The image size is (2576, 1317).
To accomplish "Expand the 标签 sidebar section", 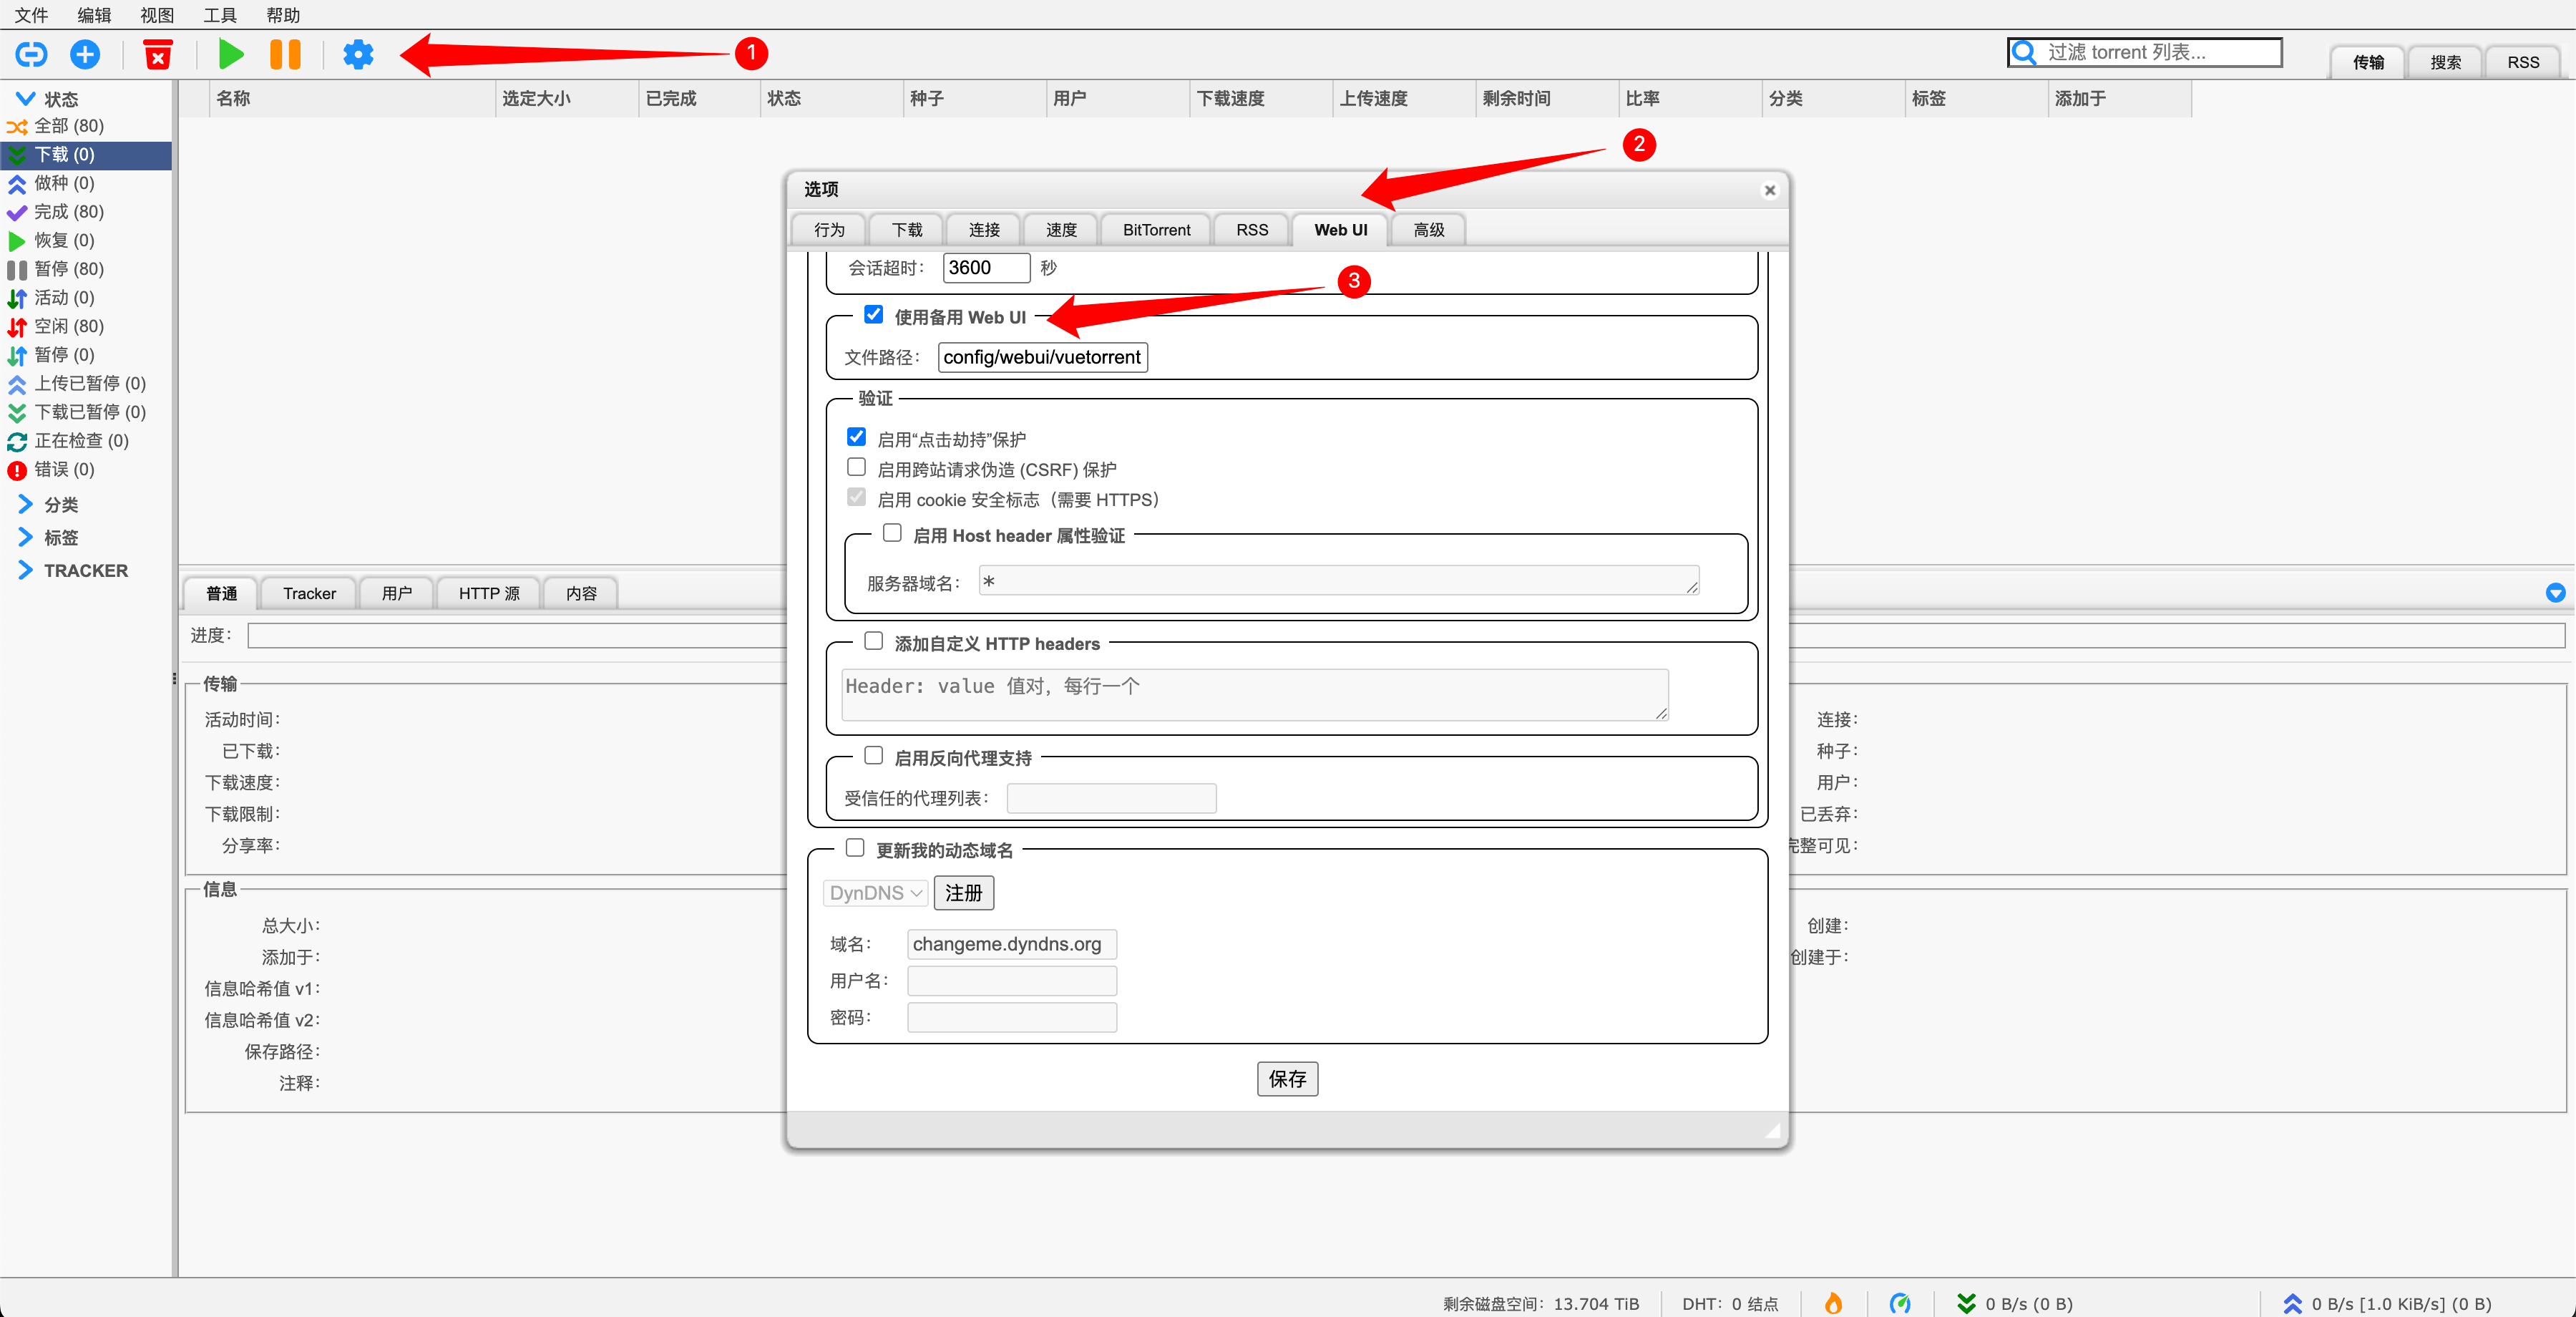I will coord(26,538).
